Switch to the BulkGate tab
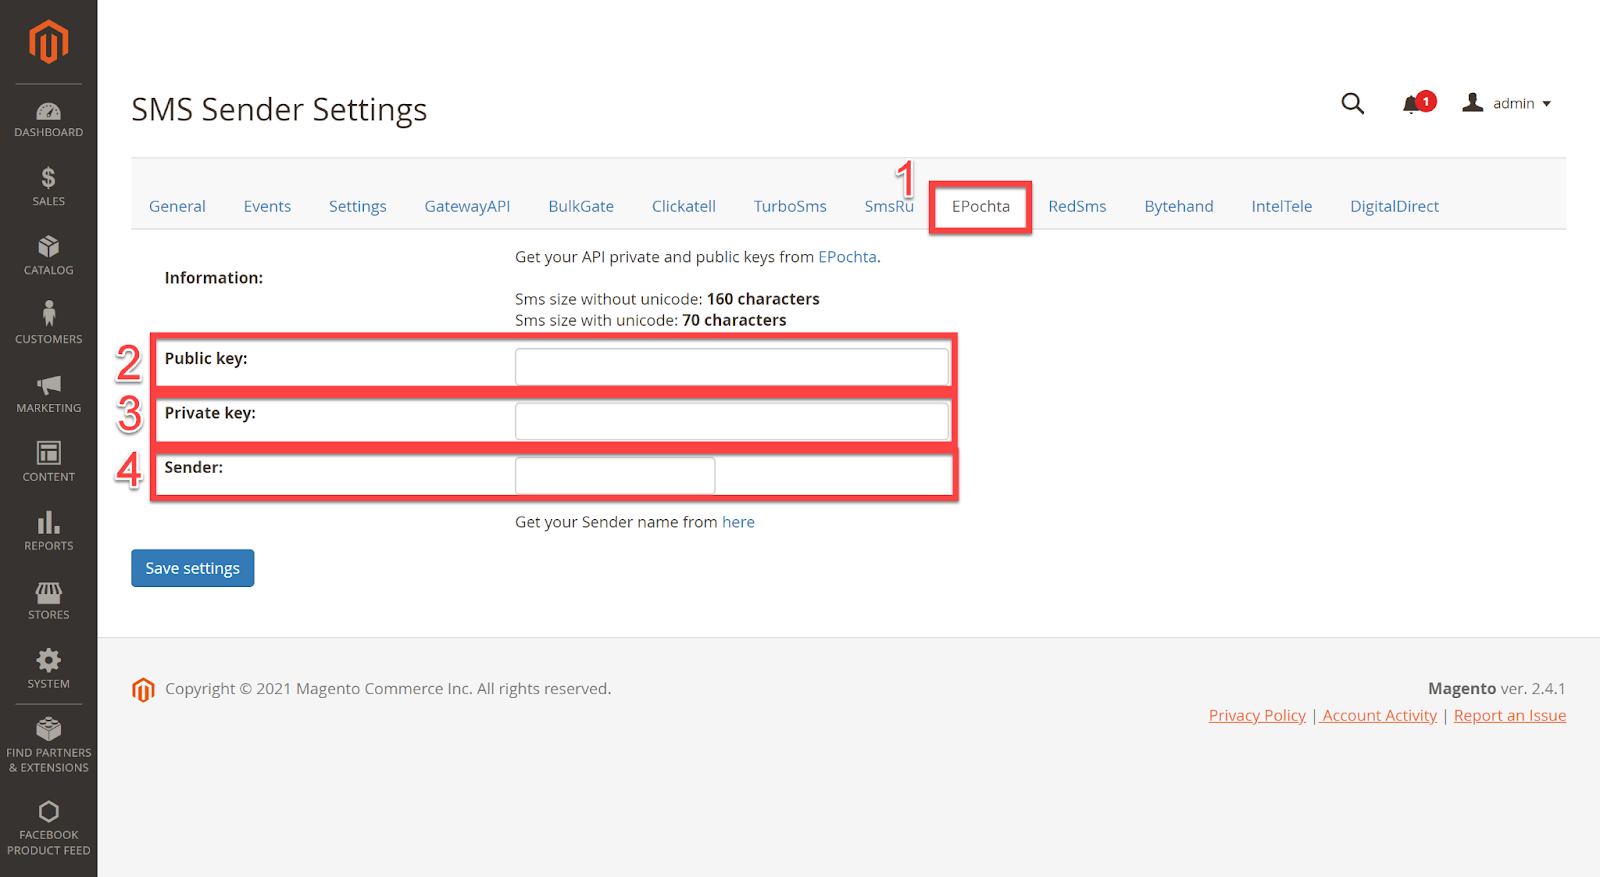1600x877 pixels. click(581, 206)
